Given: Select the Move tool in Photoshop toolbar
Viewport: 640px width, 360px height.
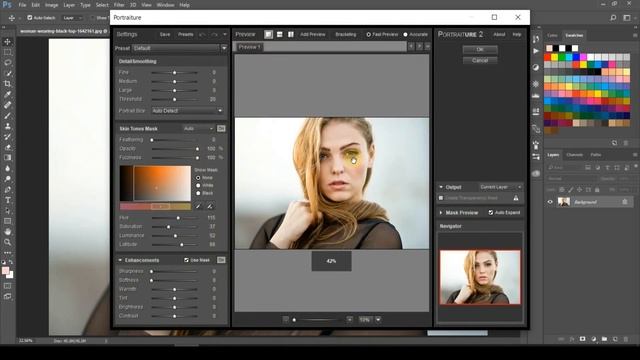Looking at the screenshot, I should click(x=7, y=42).
